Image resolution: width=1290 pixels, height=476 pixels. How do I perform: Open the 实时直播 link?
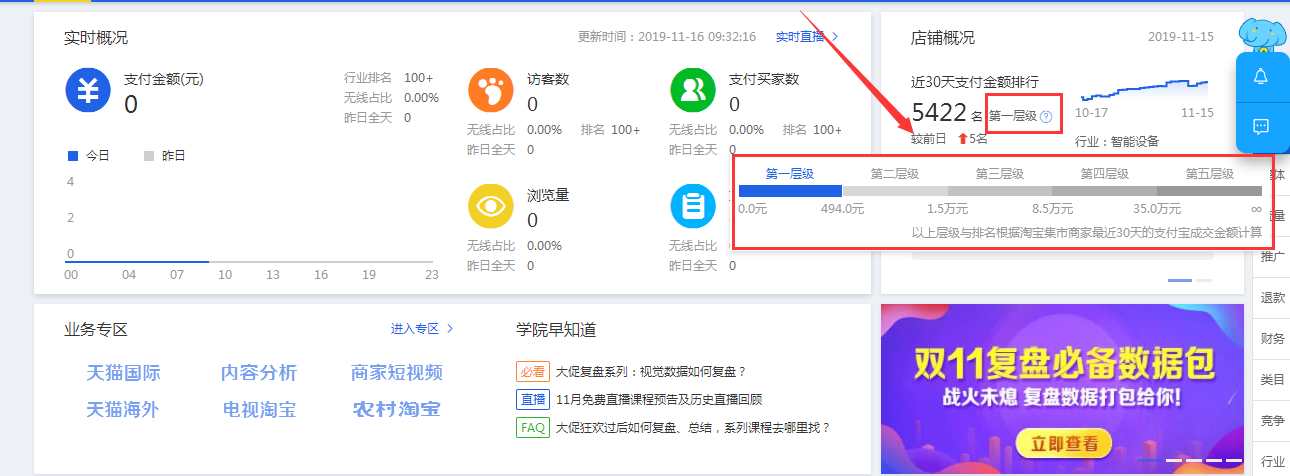pos(800,37)
